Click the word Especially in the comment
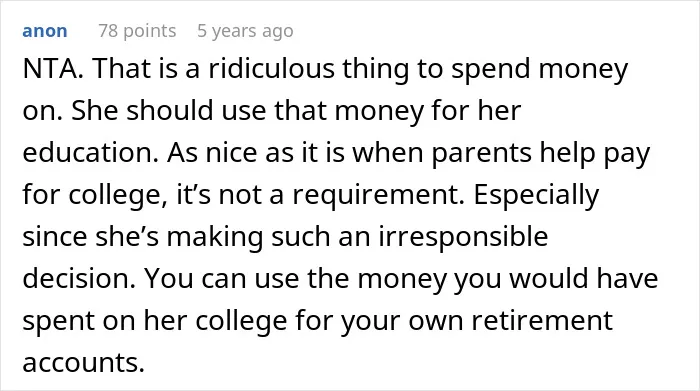The image size is (700, 391). (536, 196)
